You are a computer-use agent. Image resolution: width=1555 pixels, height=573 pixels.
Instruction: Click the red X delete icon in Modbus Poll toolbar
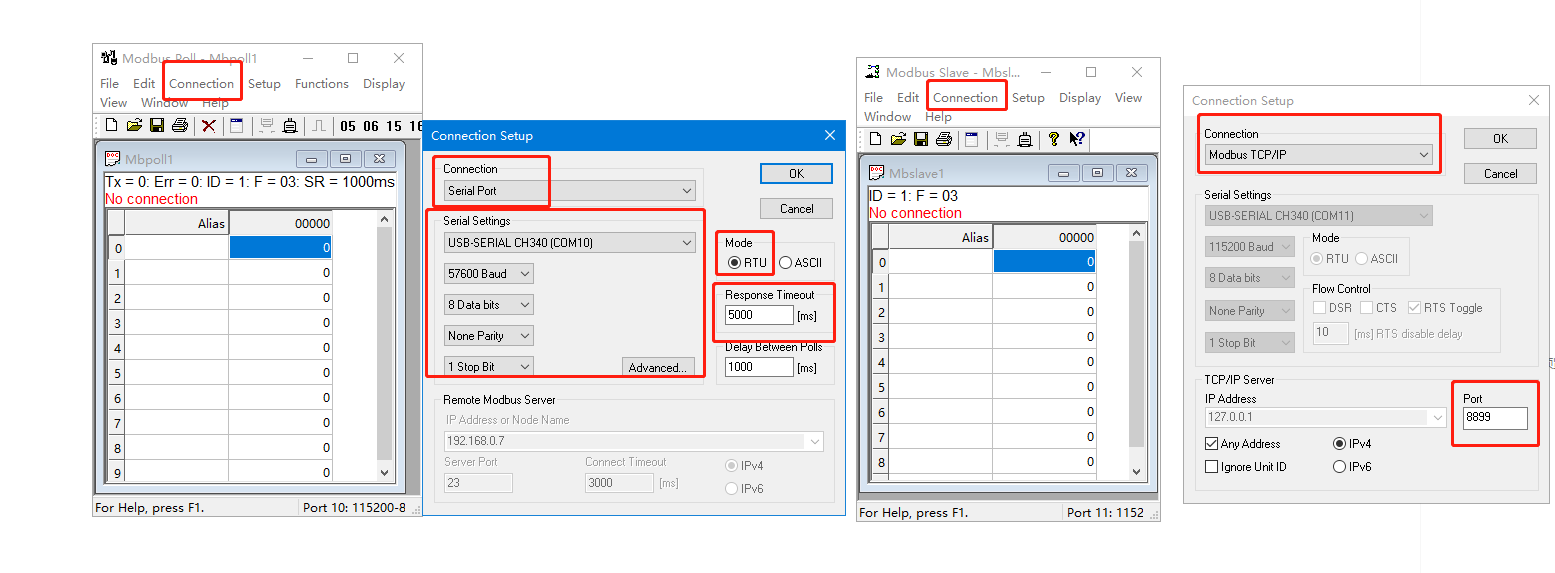(x=209, y=126)
